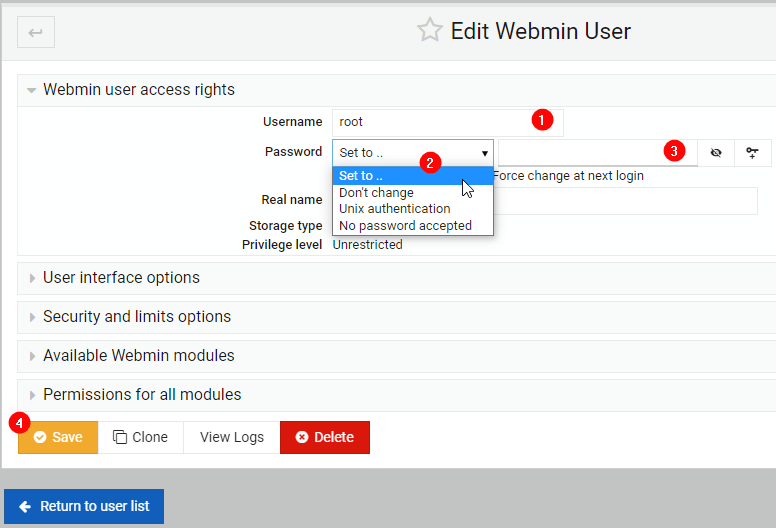Click the generate password key icon
This screenshot has height=528, width=776.
coord(752,153)
